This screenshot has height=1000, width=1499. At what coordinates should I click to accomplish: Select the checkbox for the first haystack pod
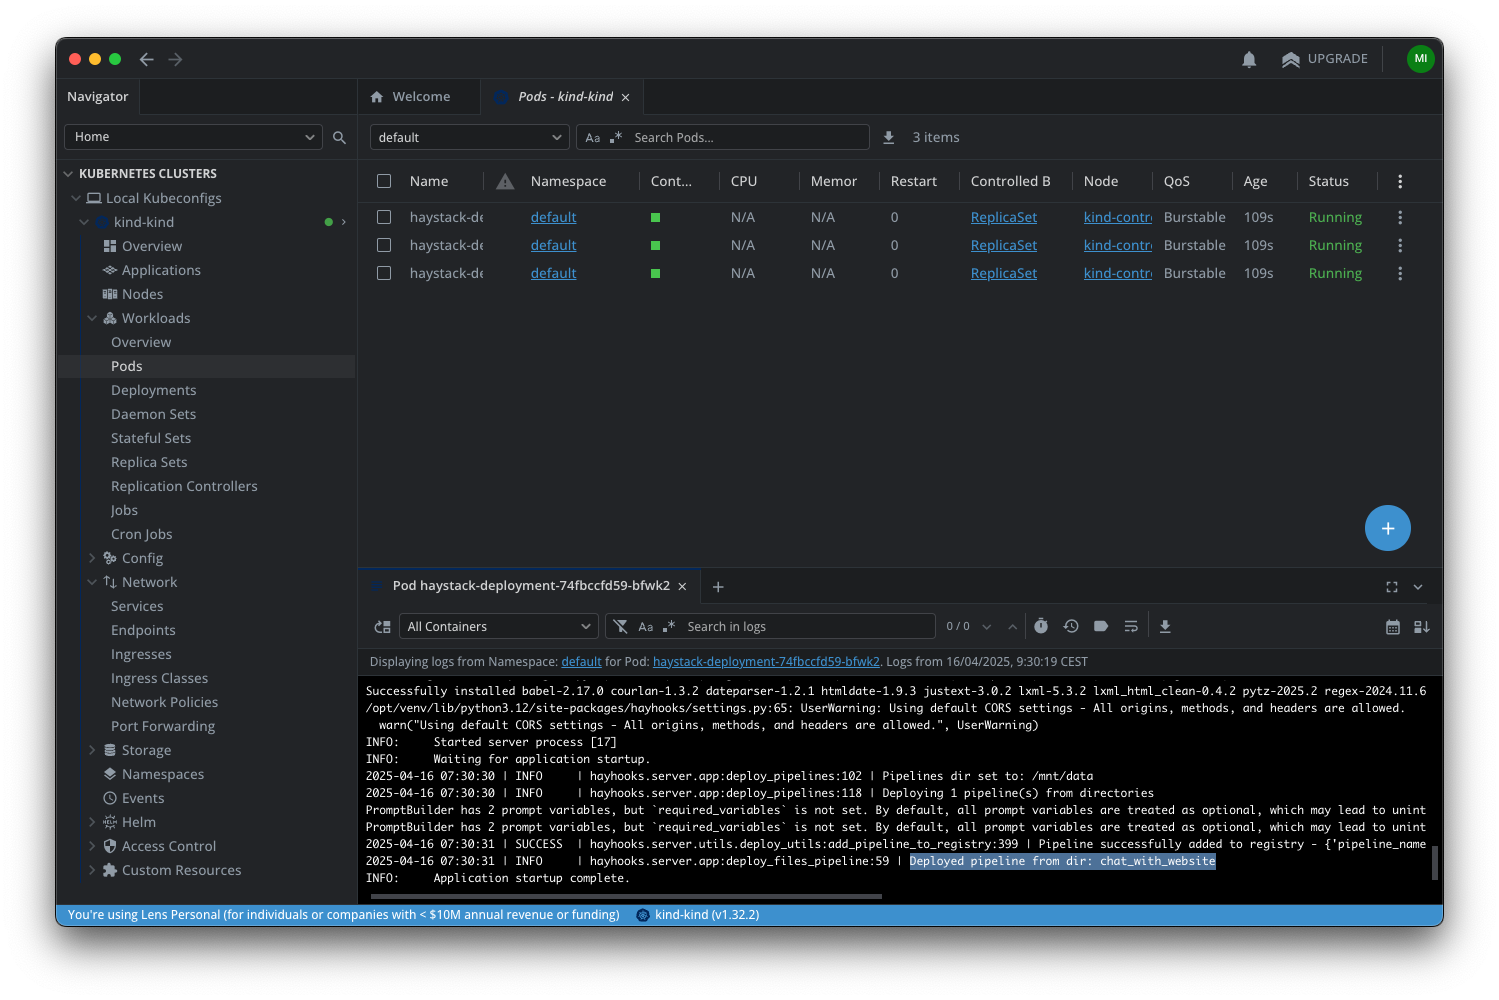[383, 217]
